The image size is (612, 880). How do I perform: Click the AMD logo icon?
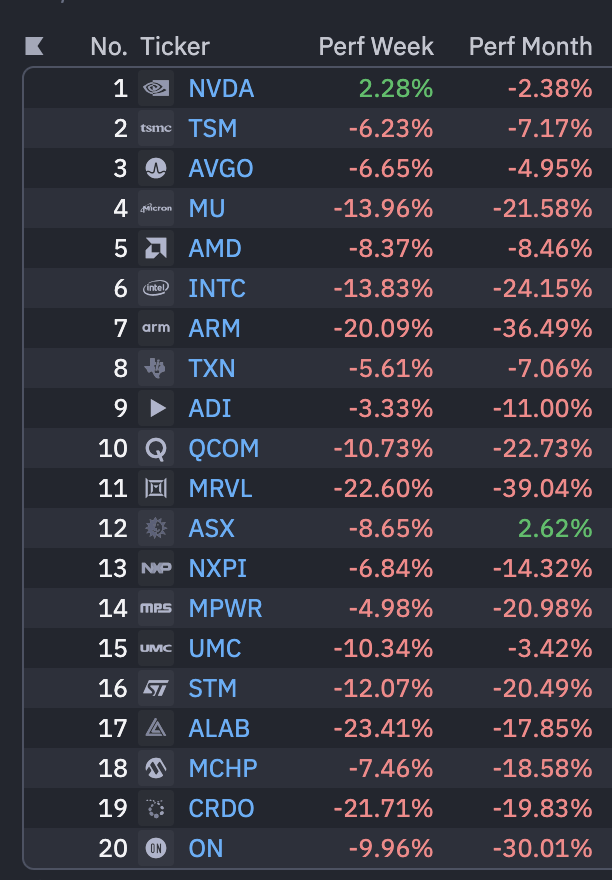(x=156, y=248)
